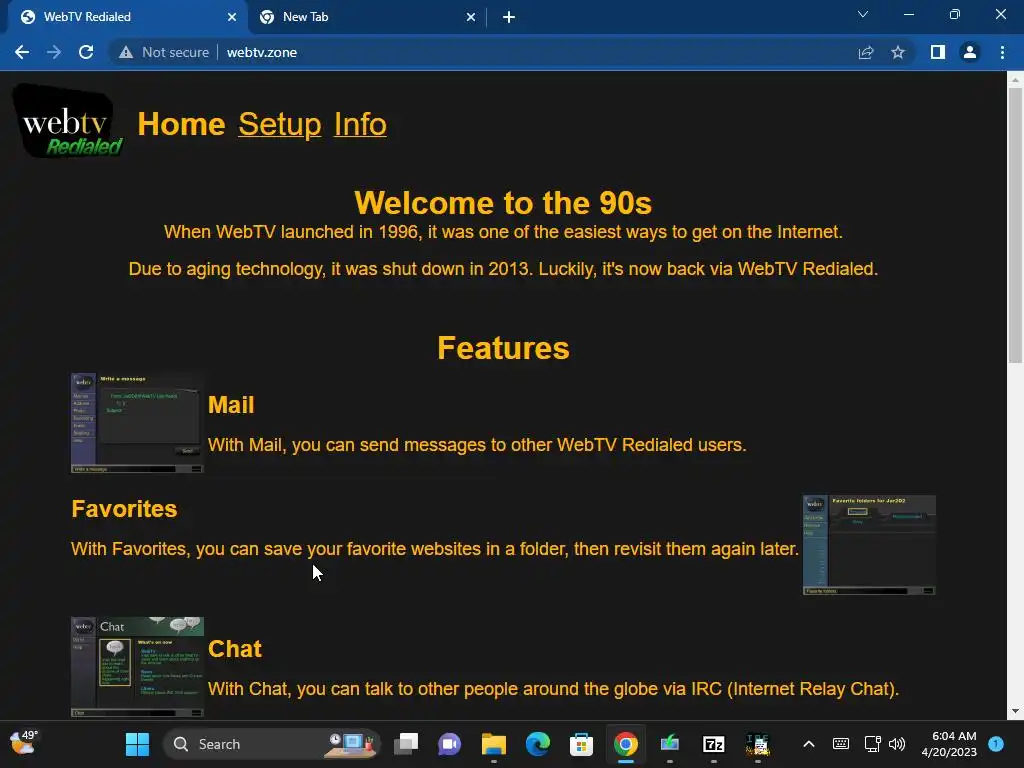Reload the webtv.zone page
Screen dimensions: 1024x768
coord(86,52)
